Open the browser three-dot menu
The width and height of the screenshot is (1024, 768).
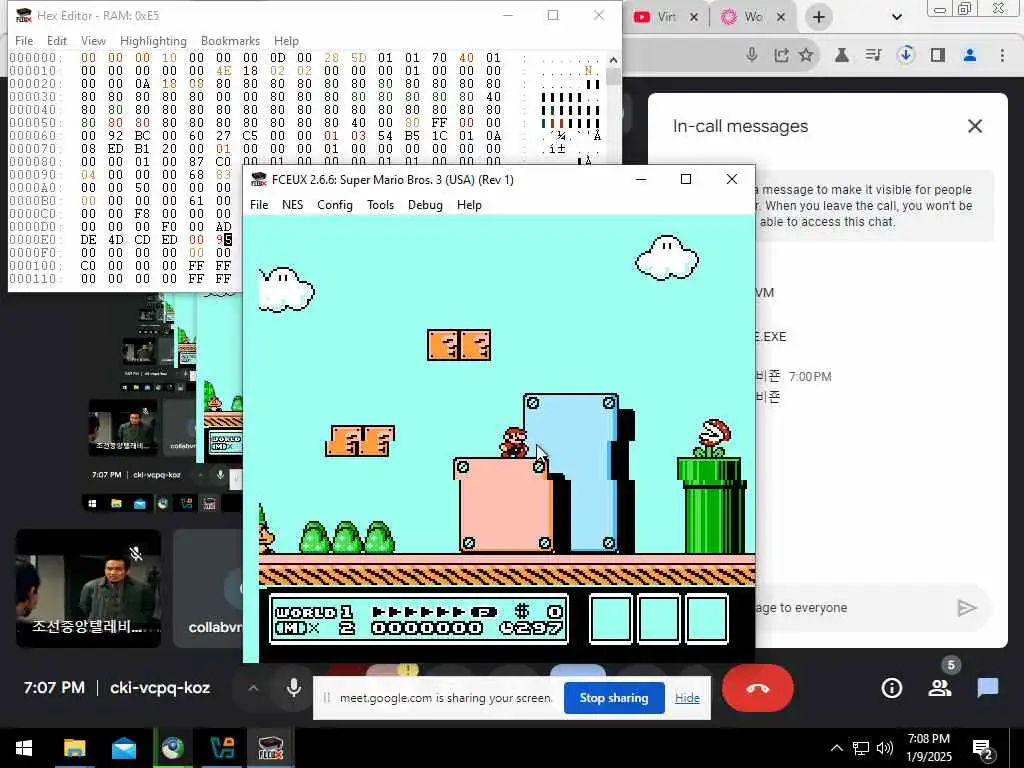[x=1002, y=55]
